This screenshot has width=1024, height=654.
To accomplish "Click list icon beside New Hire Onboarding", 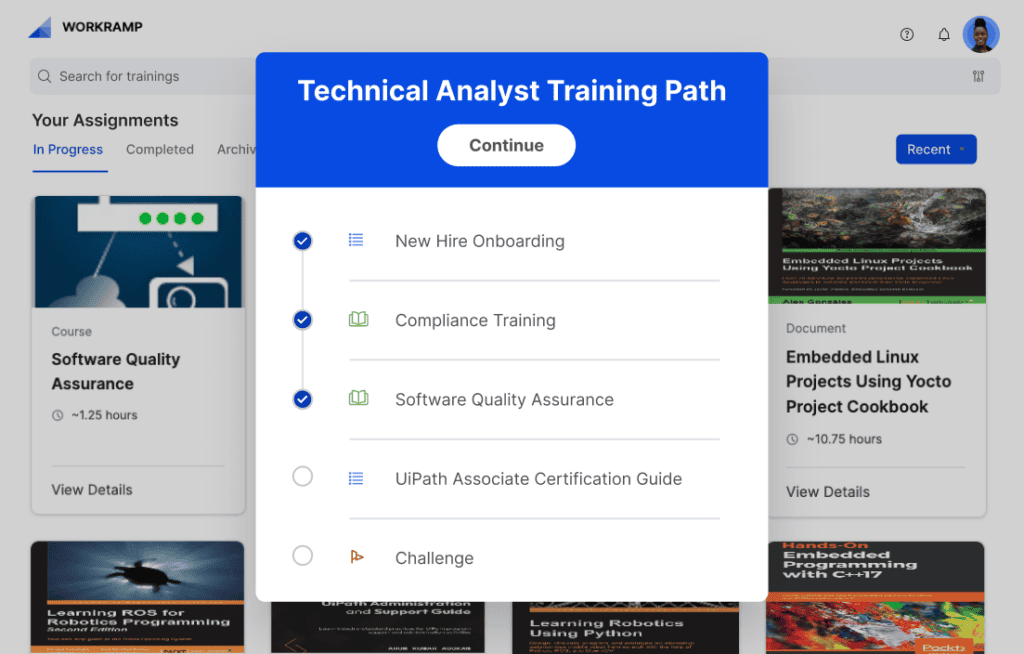I will coord(356,240).
